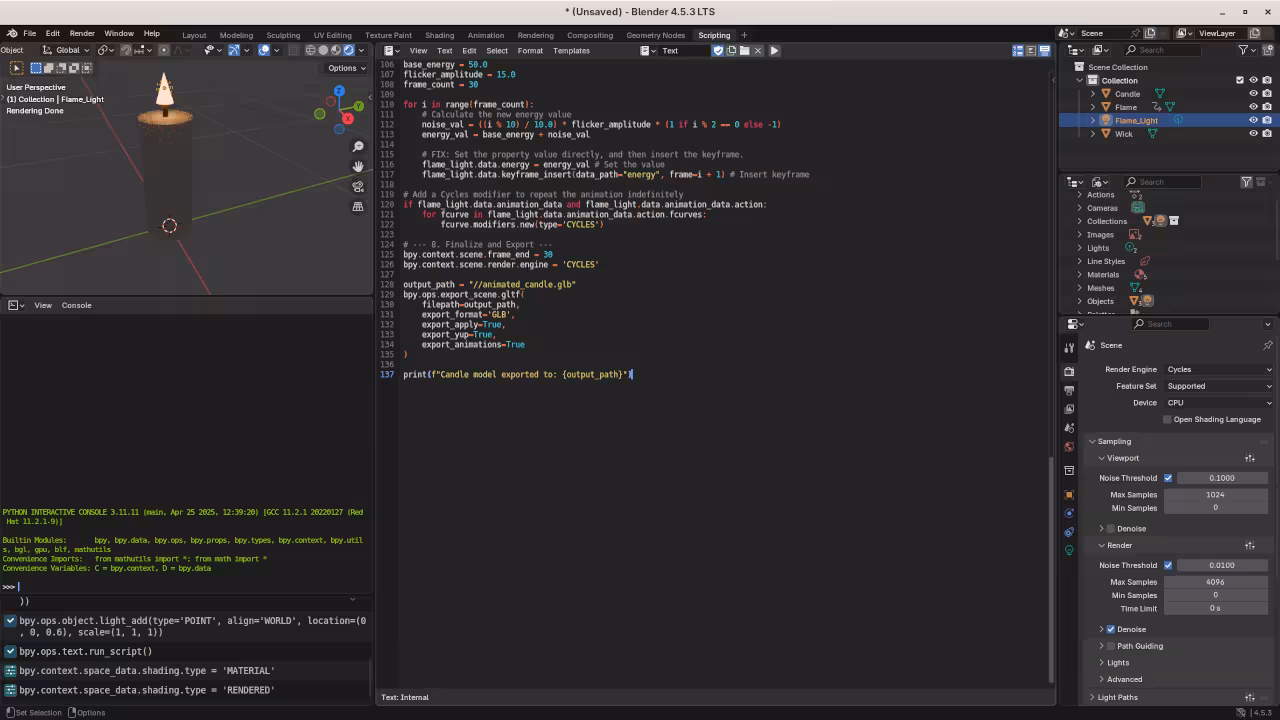1280x720 pixels.
Task: Hide the Candle object in viewport
Action: pyautogui.click(x=1253, y=94)
